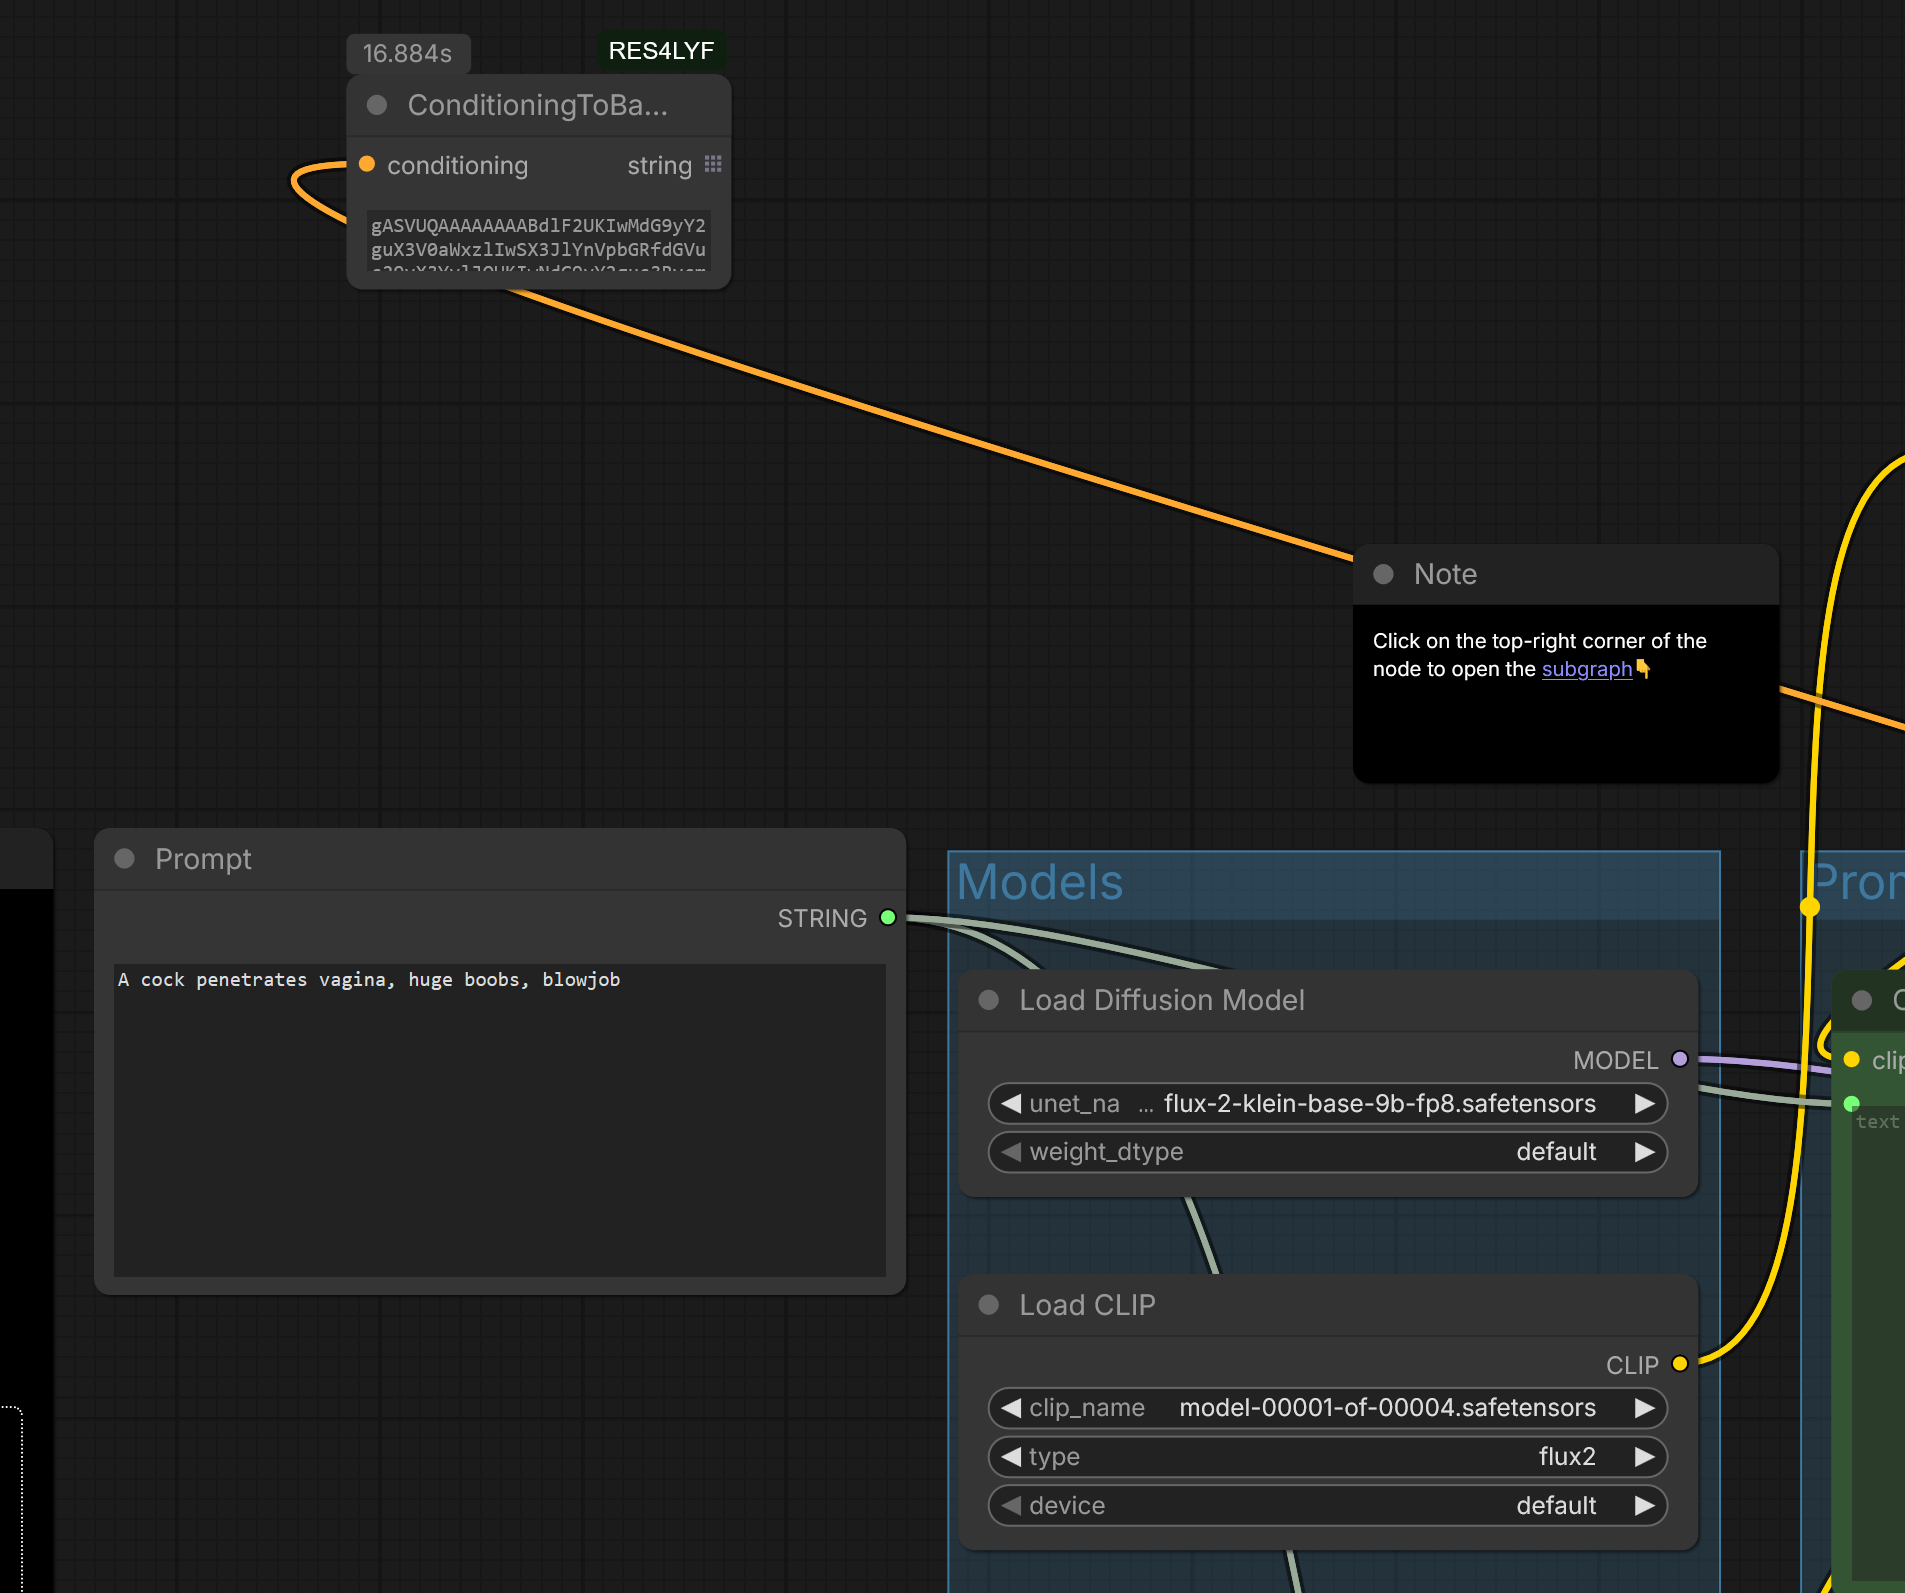Collapse the Load CLIP node dot
The image size is (1905, 1593).
point(989,1304)
